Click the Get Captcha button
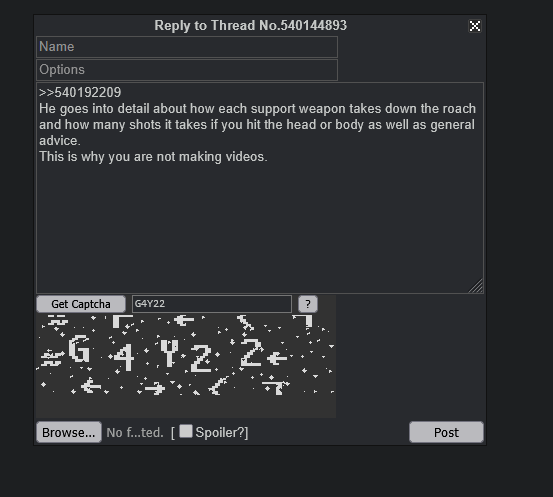This screenshot has height=497, width=553. click(81, 304)
